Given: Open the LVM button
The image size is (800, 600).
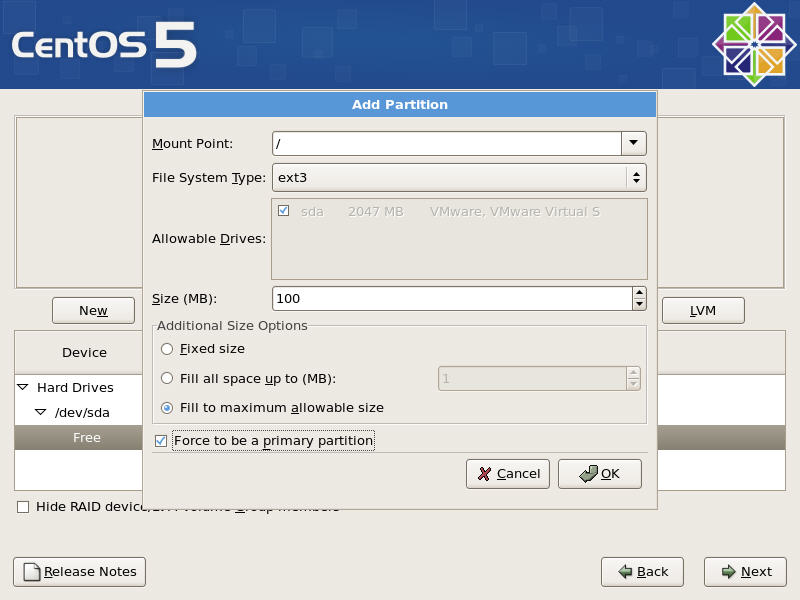Looking at the screenshot, I should [703, 311].
